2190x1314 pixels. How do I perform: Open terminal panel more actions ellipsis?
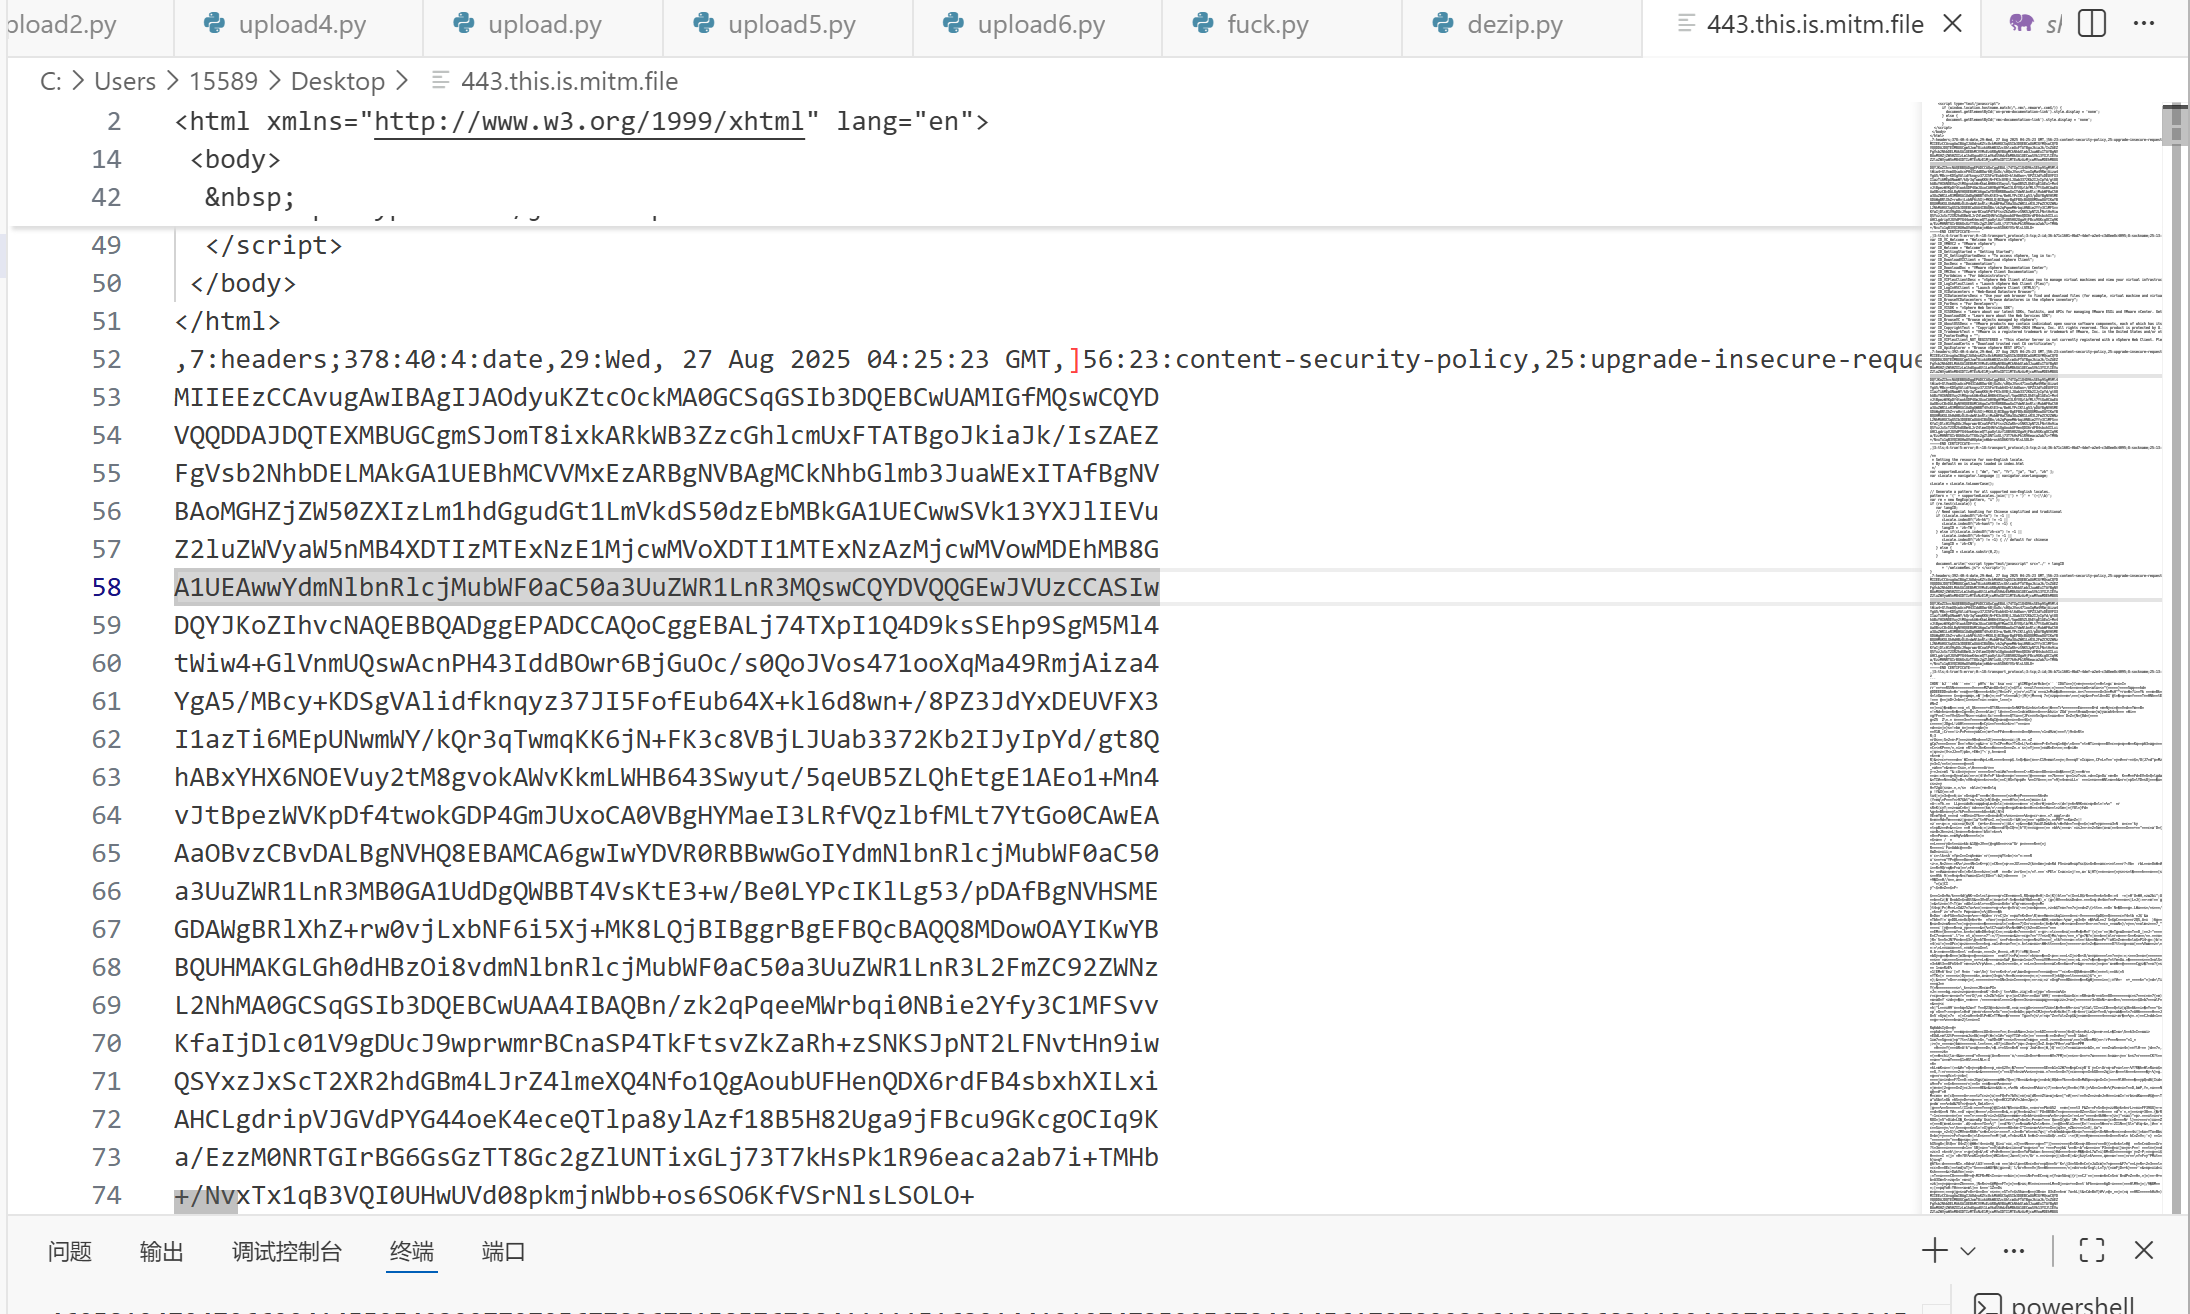tap(2014, 1250)
